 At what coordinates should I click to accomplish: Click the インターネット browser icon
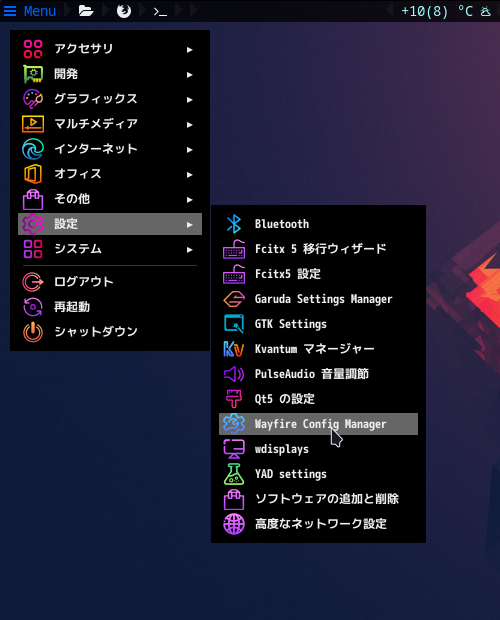point(33,149)
